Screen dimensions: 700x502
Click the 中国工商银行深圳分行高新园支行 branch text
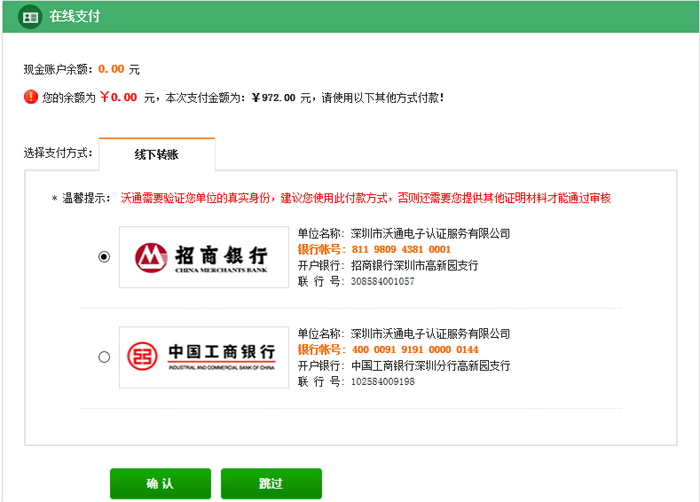point(430,366)
